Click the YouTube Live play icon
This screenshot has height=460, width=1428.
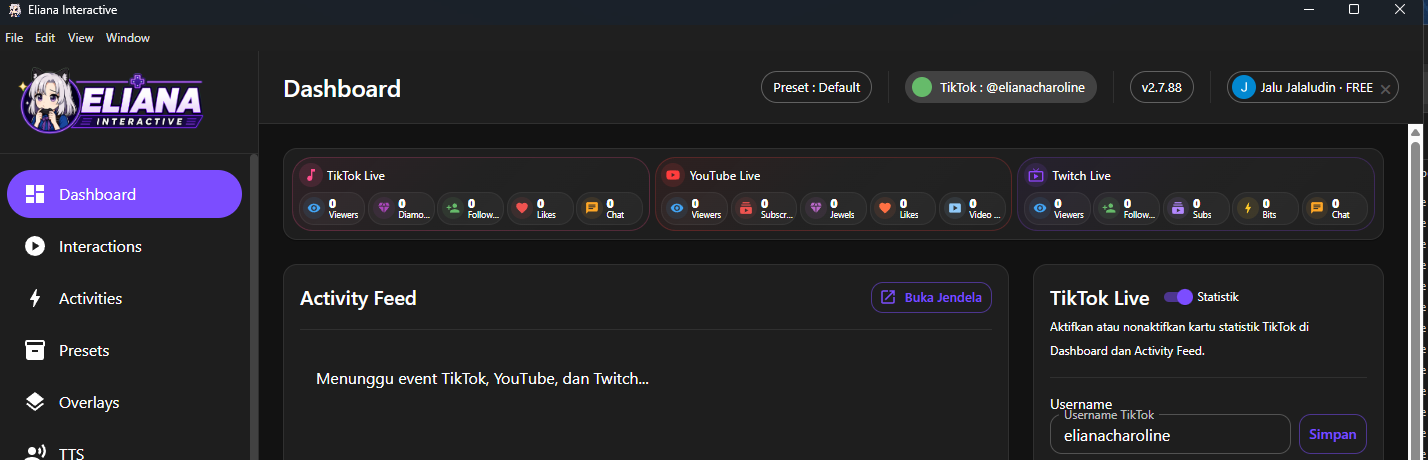click(673, 175)
